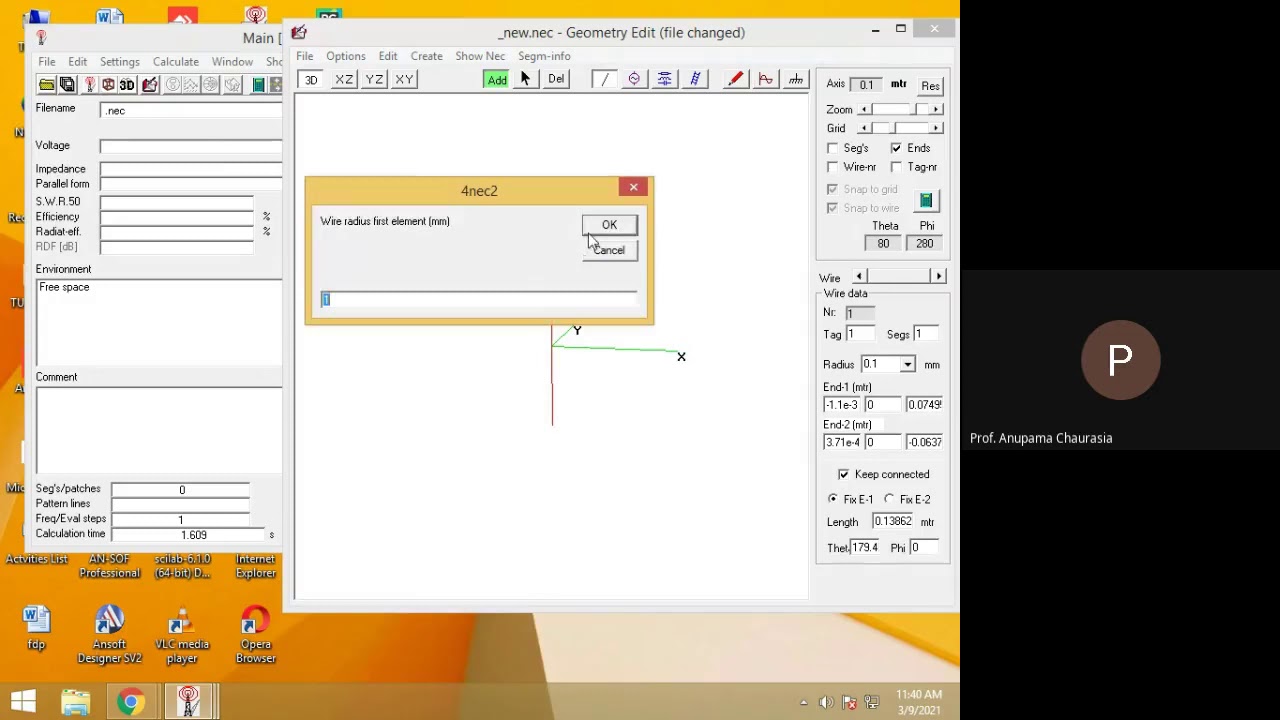1280x720 pixels.
Task: Click Cancel in the 4nec2 dialog
Action: 609,250
